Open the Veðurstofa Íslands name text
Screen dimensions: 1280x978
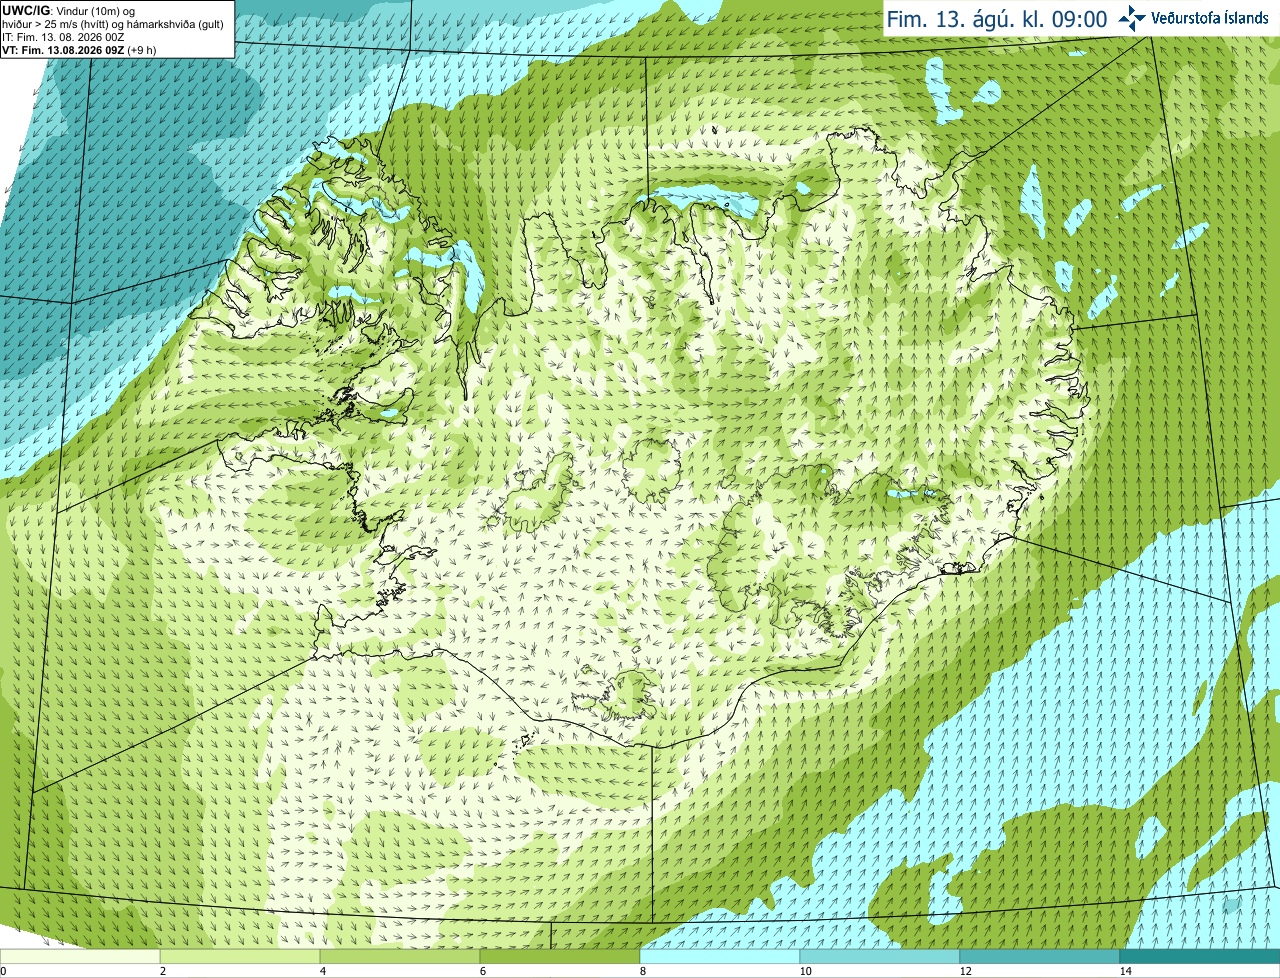[x=1210, y=18]
